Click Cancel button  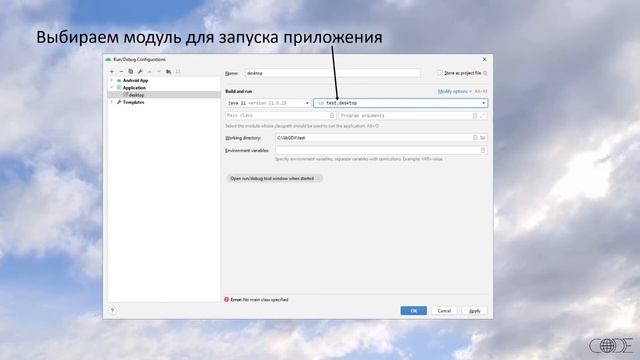pyautogui.click(x=444, y=311)
